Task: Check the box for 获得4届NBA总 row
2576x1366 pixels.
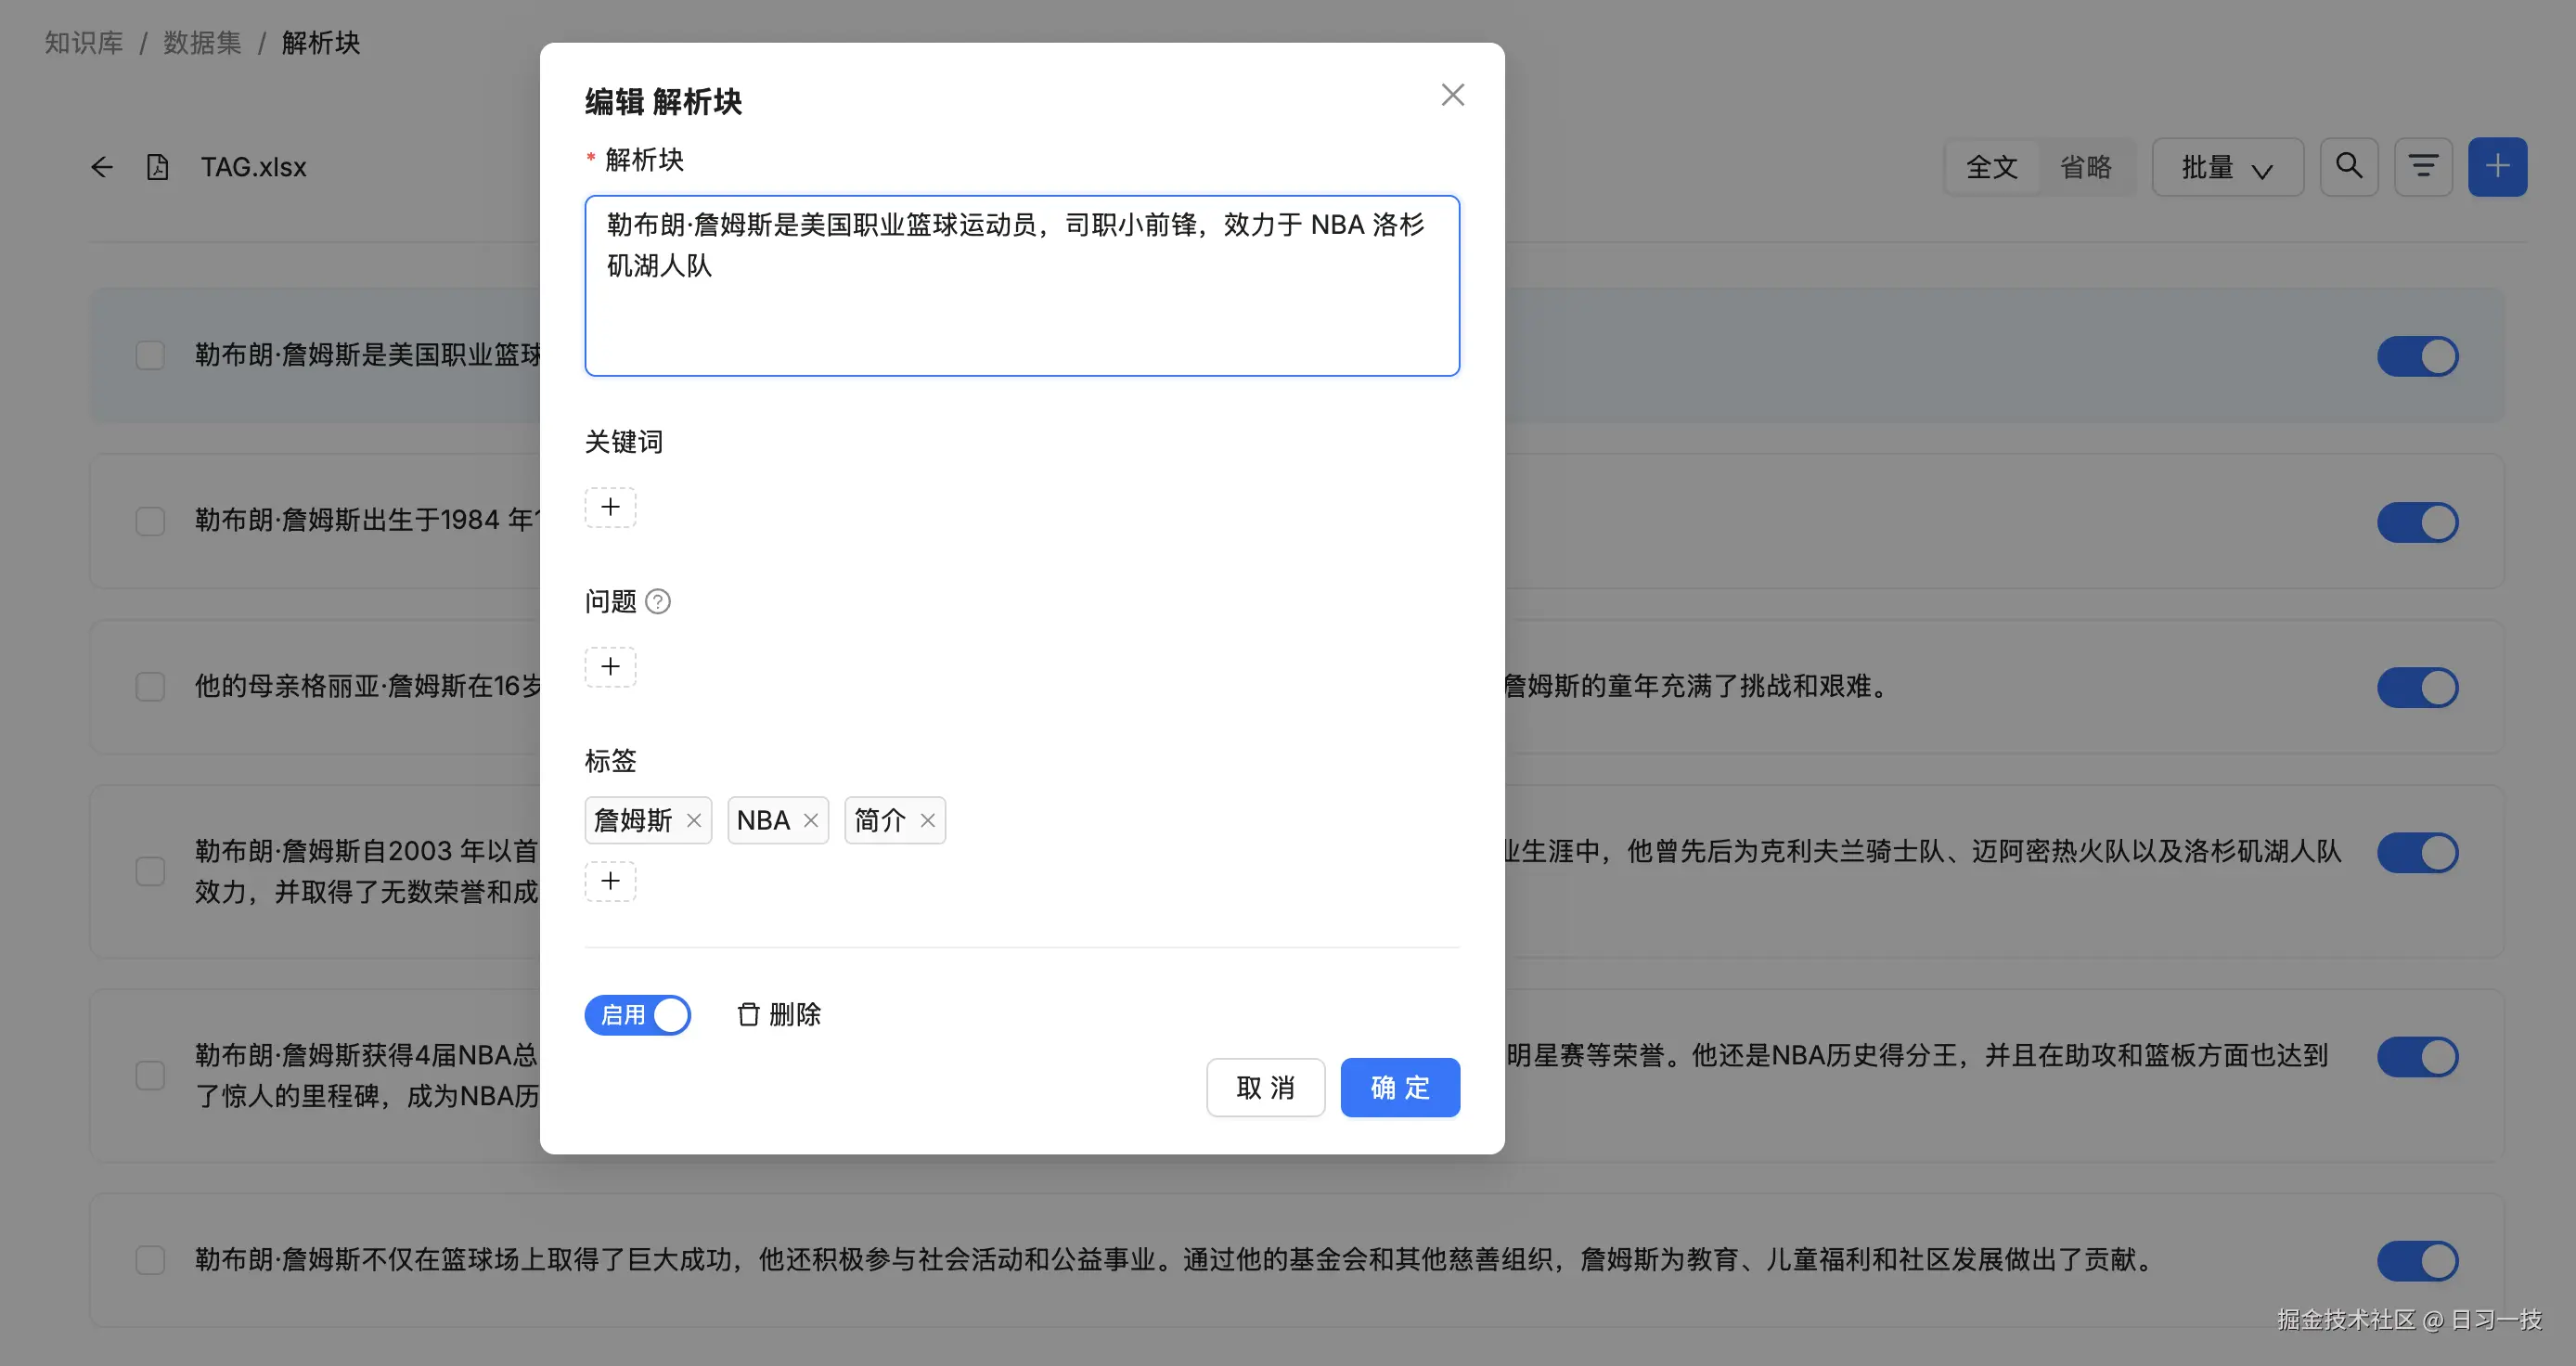Action: (x=150, y=1075)
